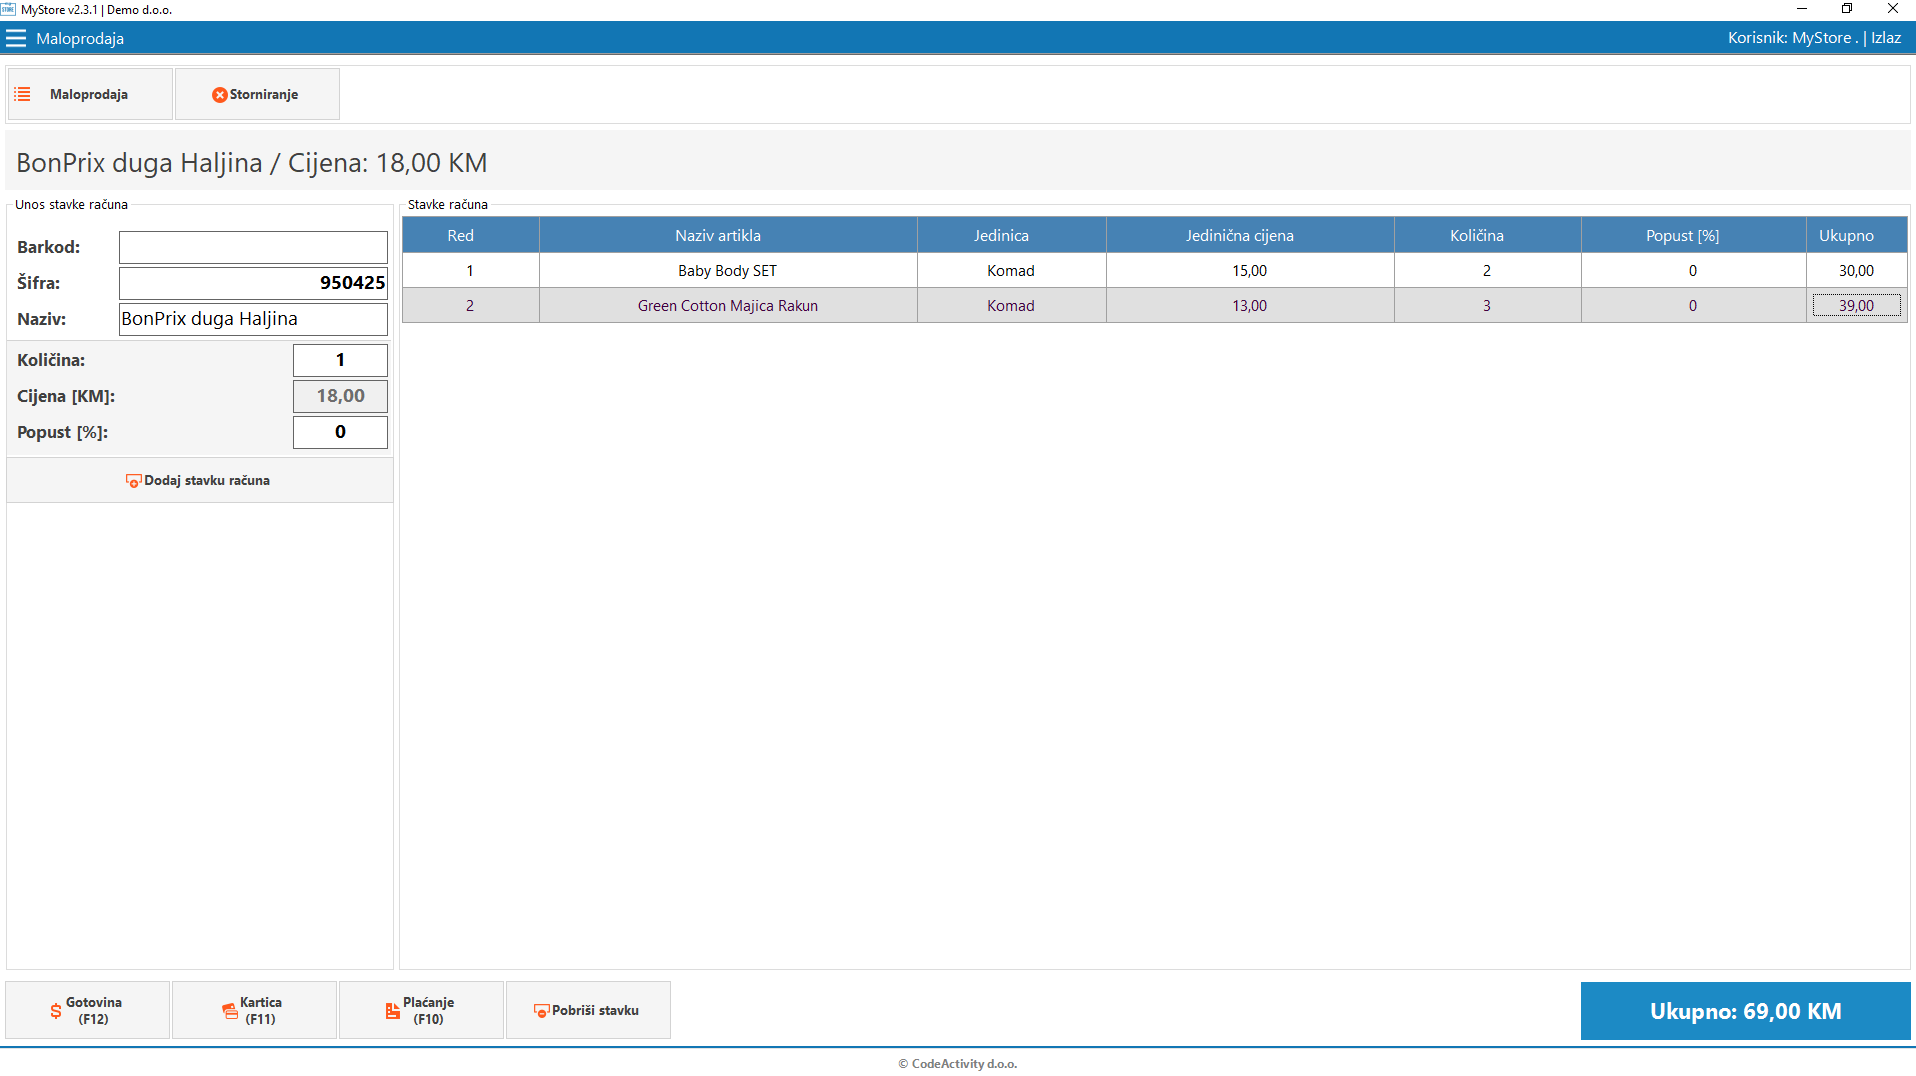
Task: Click the Popust [%] discount field
Action: tap(340, 432)
